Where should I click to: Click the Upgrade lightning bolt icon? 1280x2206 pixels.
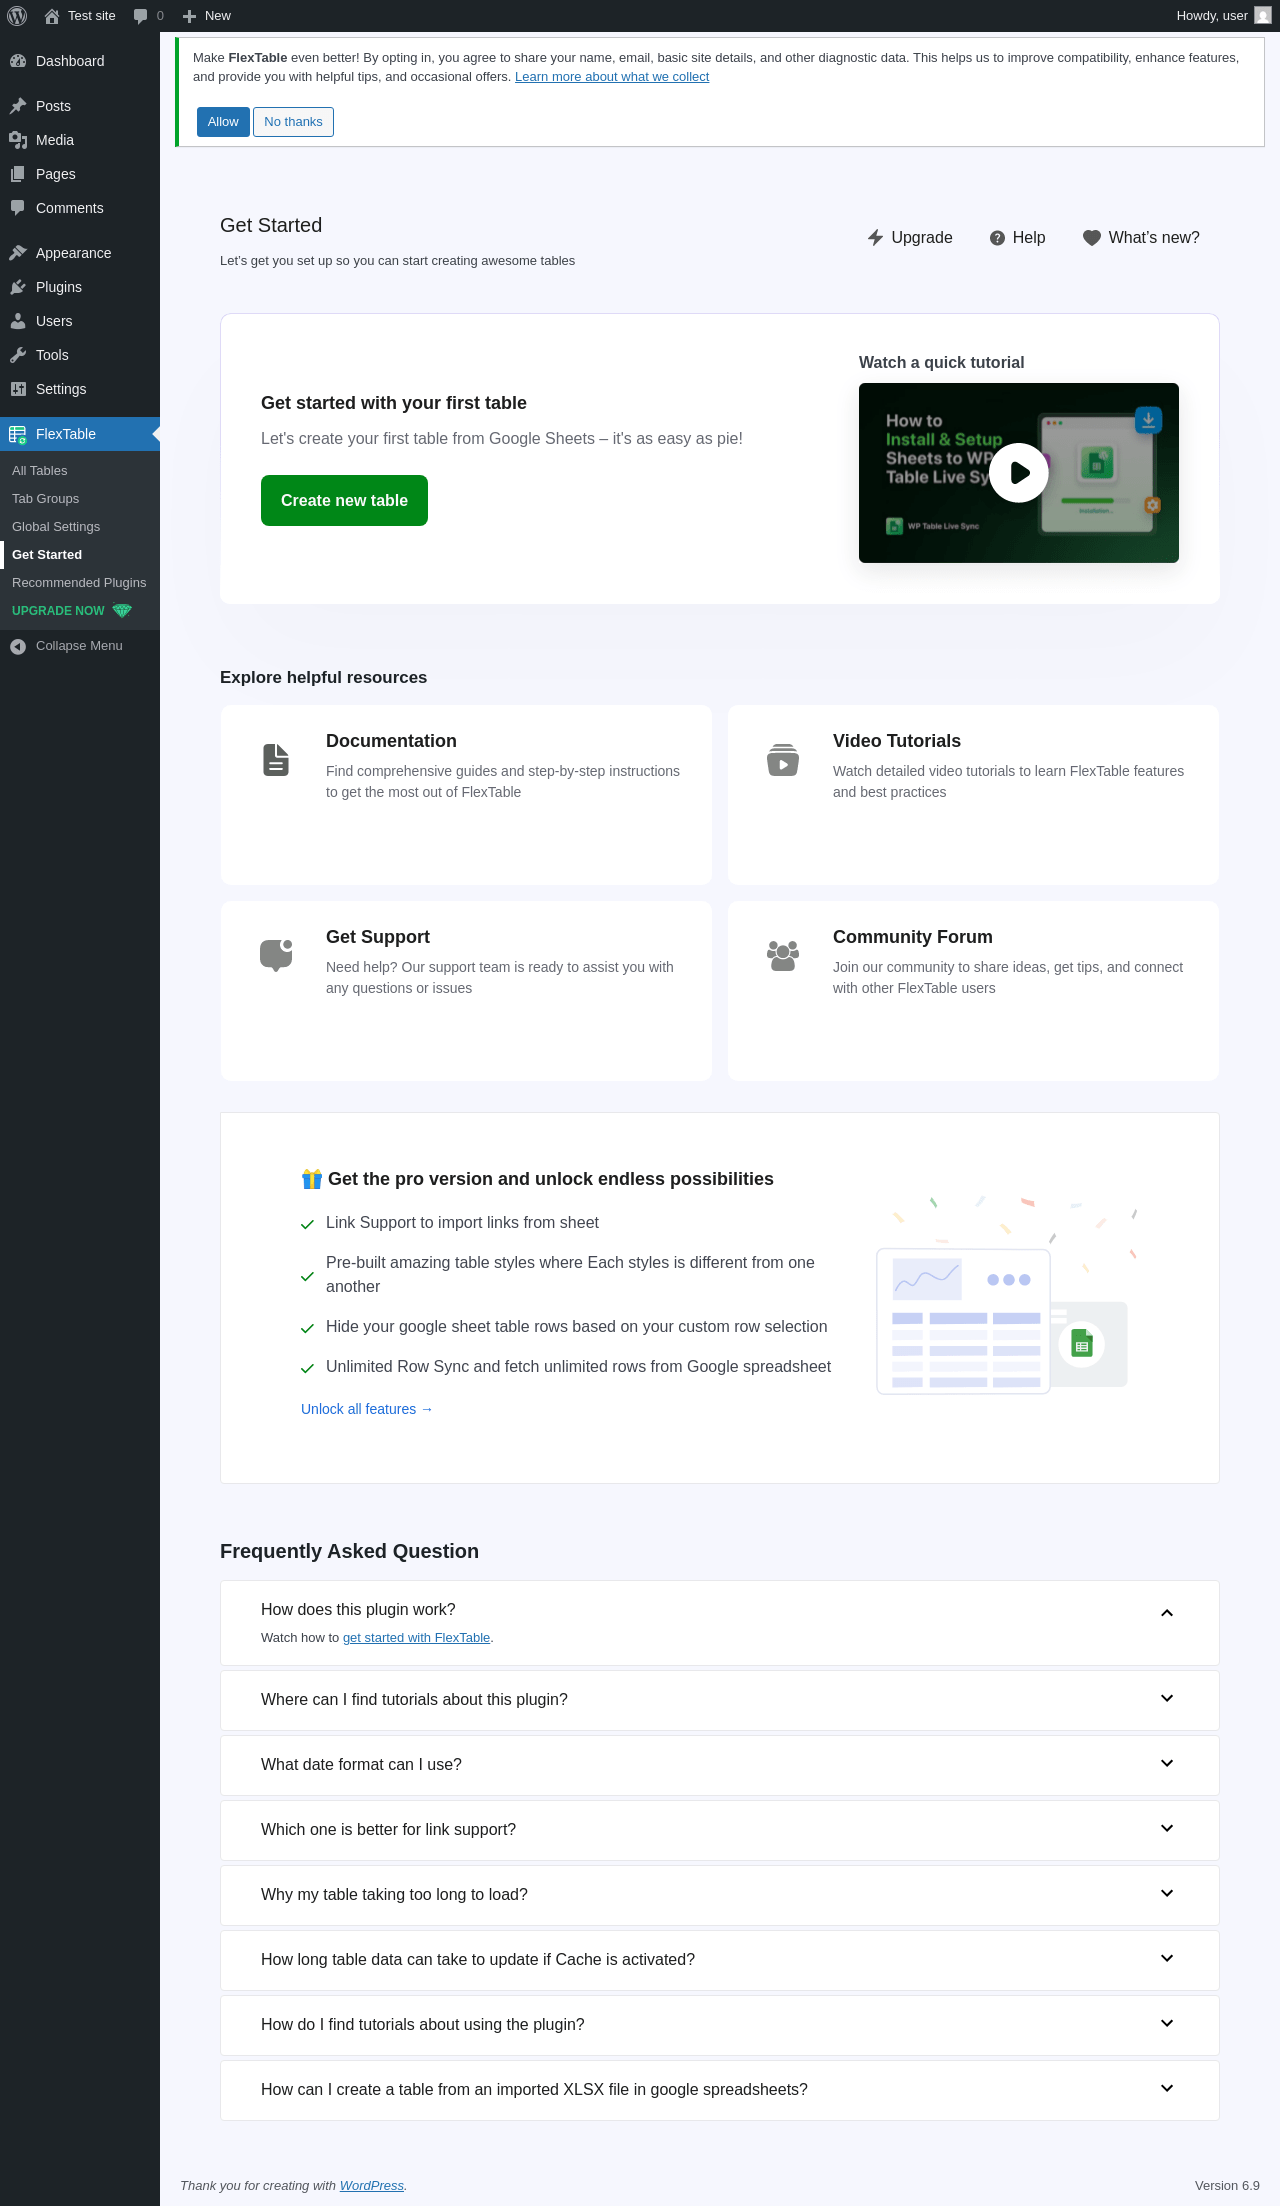(875, 238)
